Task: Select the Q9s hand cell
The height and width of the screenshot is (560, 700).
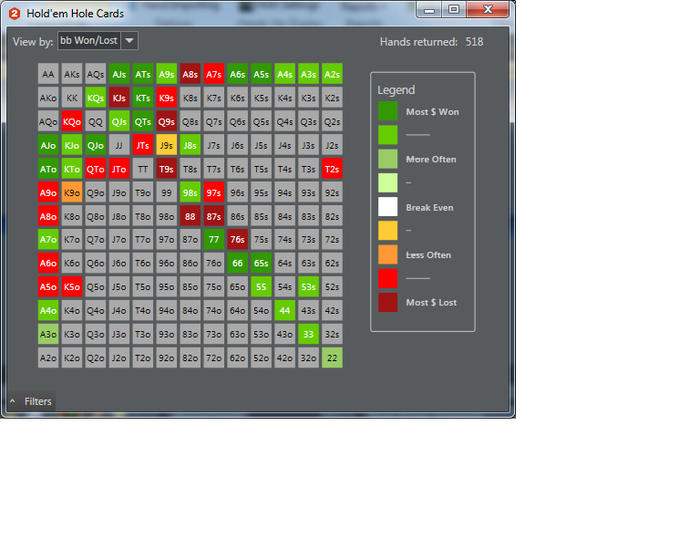Action: (x=167, y=121)
